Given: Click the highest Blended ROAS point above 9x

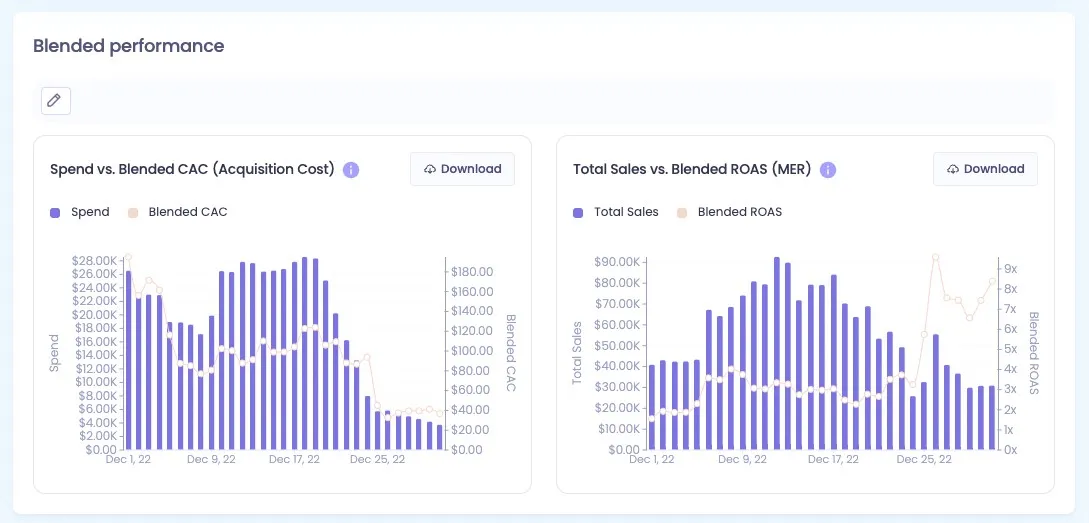Looking at the screenshot, I should click(x=936, y=257).
